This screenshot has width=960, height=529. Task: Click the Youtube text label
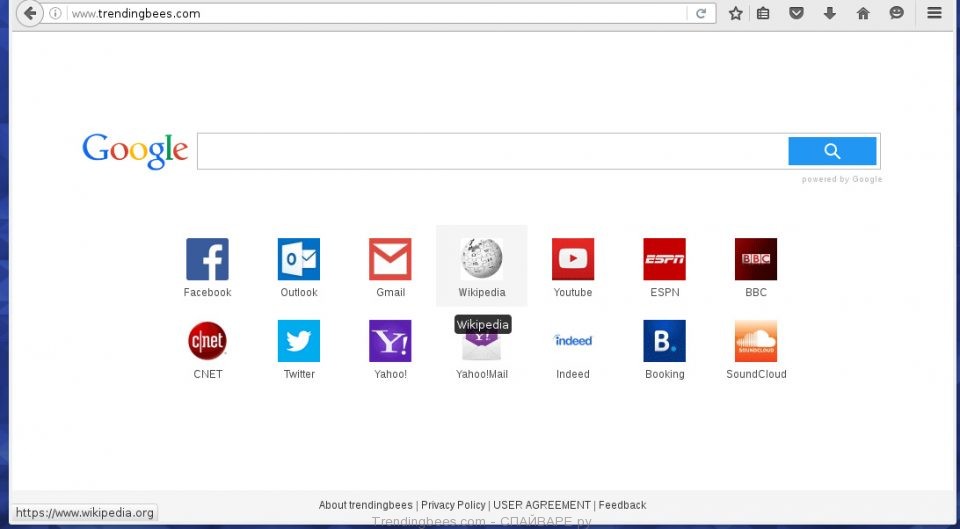coord(573,293)
